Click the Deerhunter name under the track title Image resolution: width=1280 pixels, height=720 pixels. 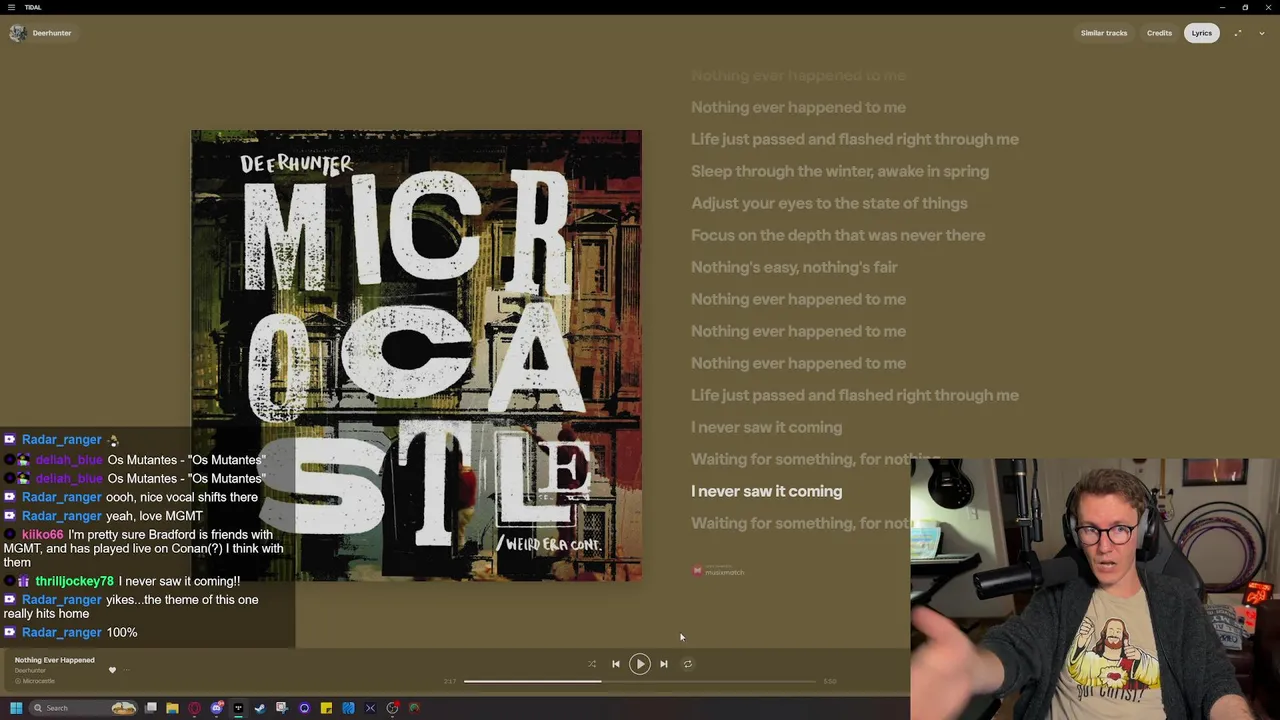[30, 670]
